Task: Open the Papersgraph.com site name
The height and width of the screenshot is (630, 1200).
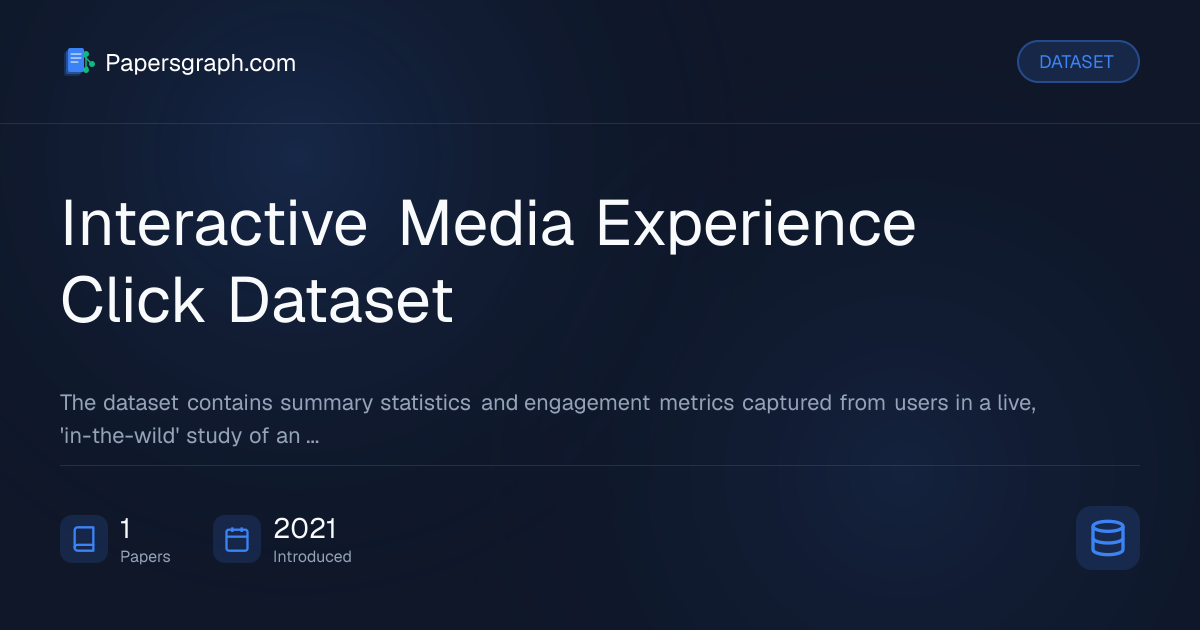Action: pos(200,63)
